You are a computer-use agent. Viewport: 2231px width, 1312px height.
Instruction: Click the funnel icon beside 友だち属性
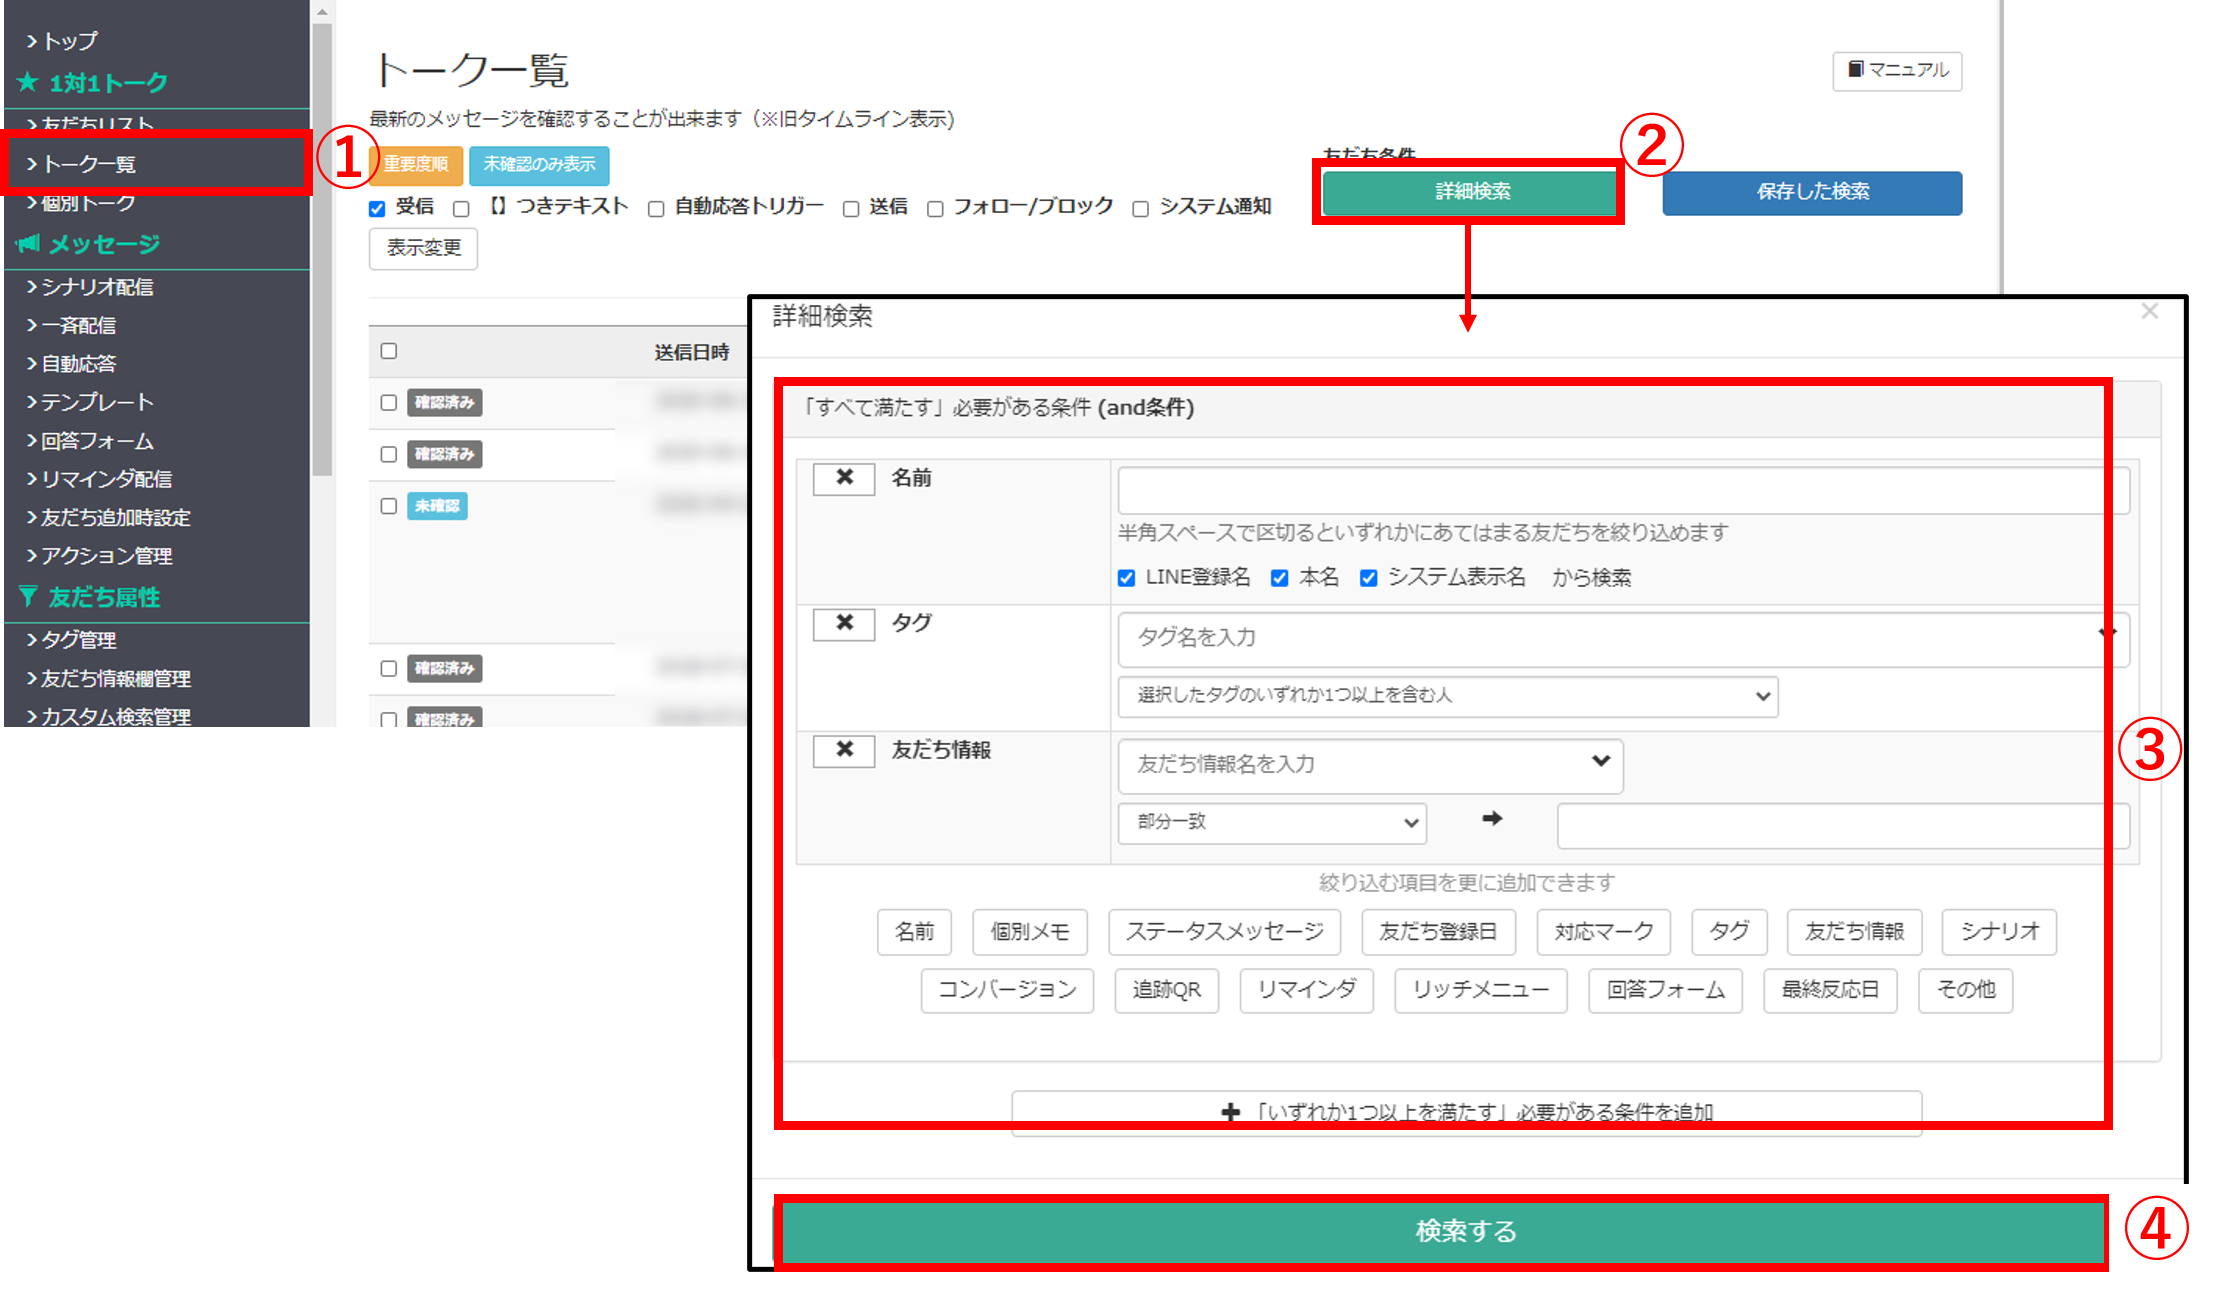click(x=28, y=597)
